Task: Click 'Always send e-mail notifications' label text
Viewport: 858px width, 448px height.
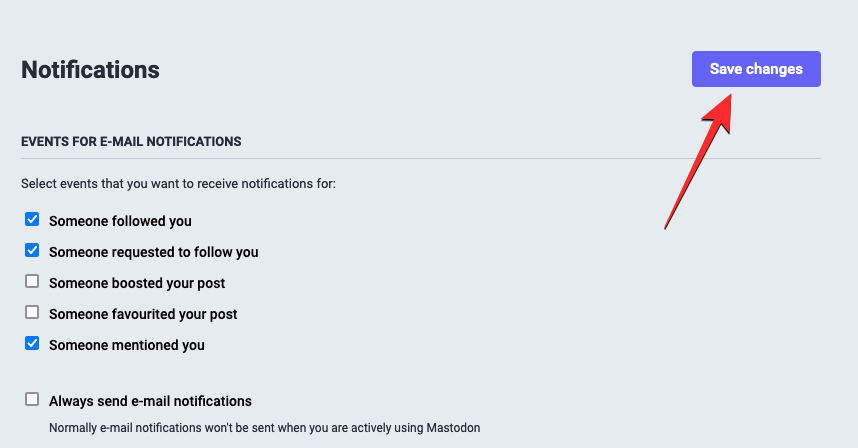Action: coord(150,401)
